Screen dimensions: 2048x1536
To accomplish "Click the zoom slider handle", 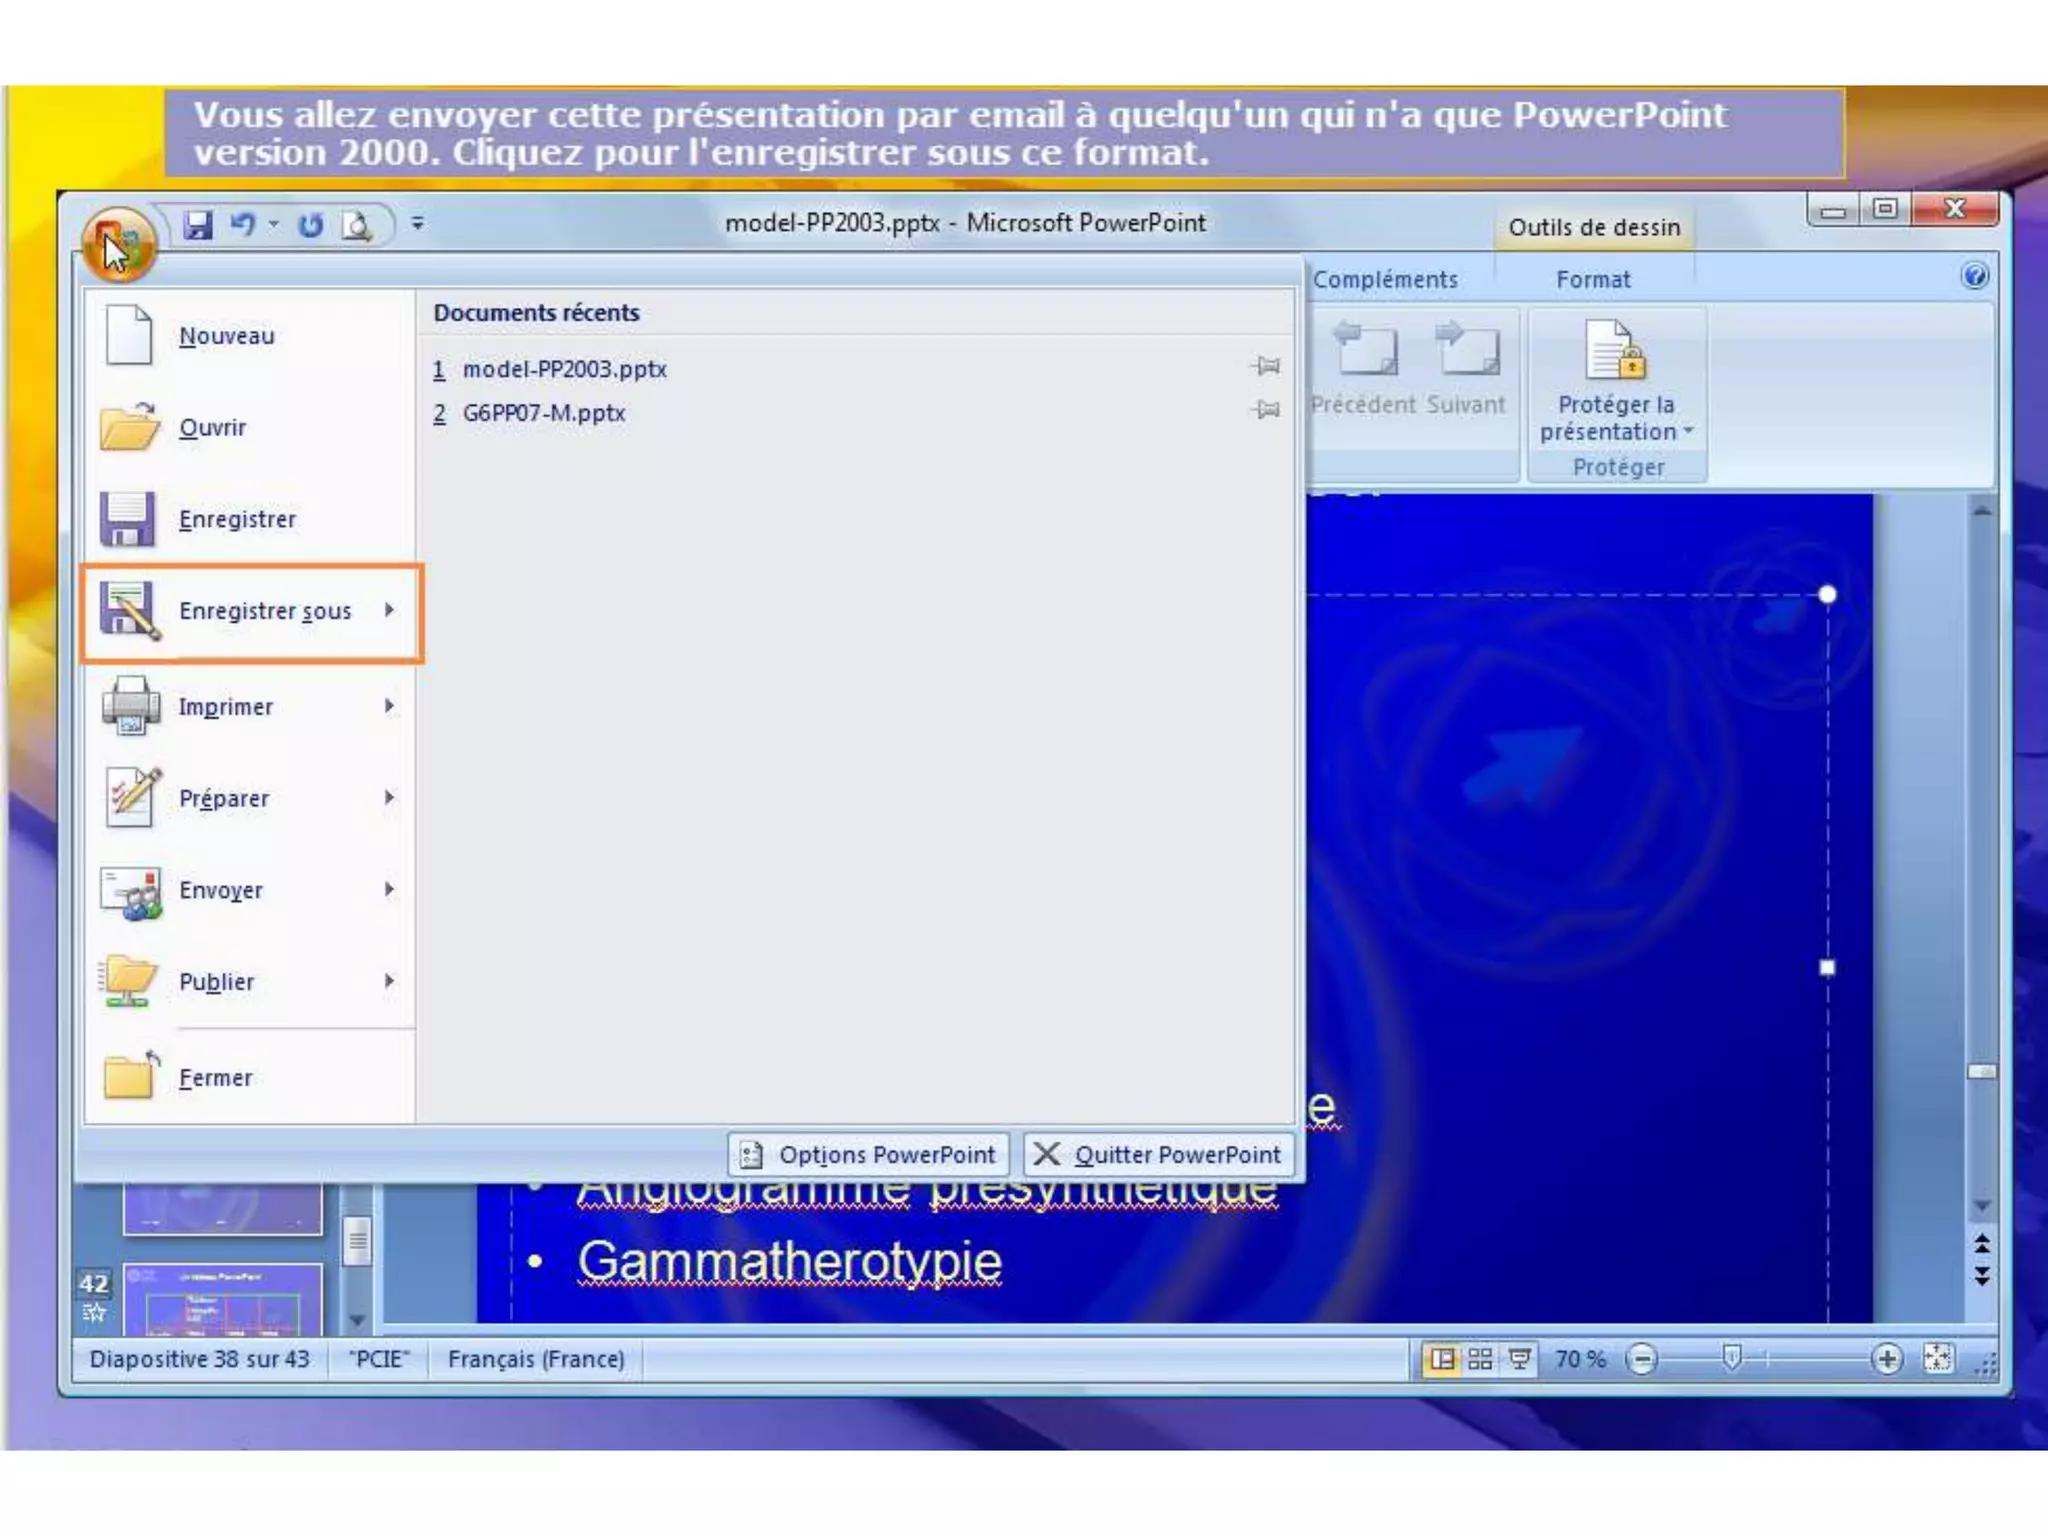I will (x=1732, y=1358).
